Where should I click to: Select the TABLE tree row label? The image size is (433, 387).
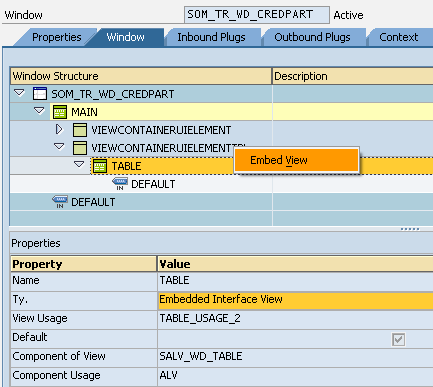coord(126,166)
